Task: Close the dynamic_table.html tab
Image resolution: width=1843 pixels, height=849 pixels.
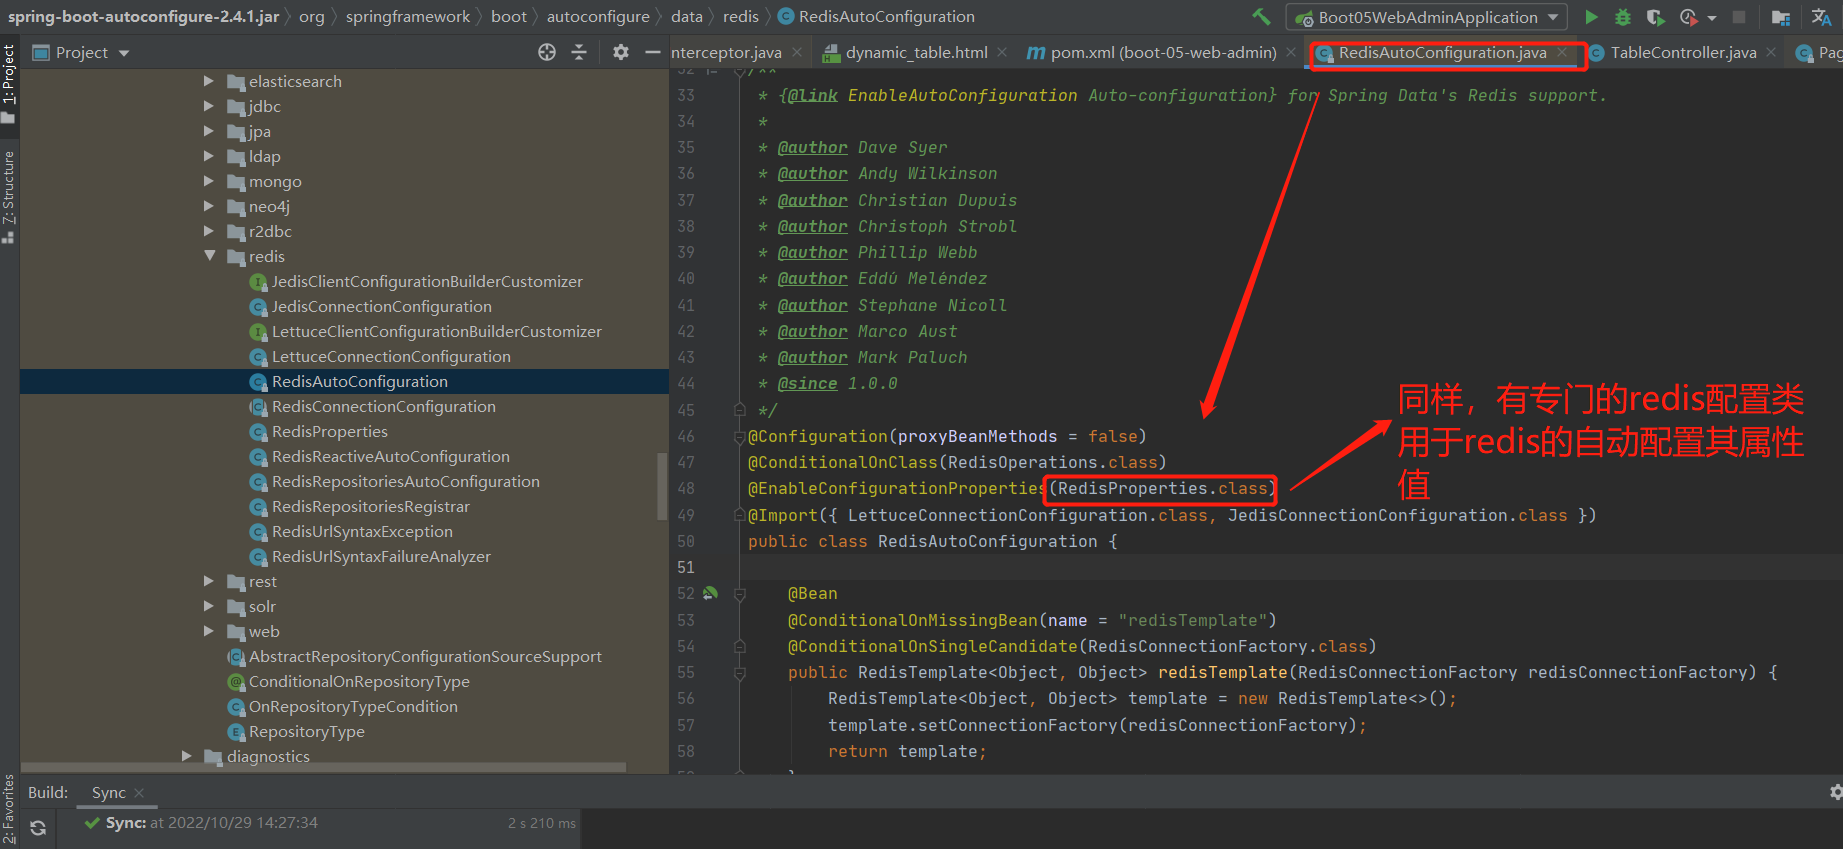Action: pyautogui.click(x=1002, y=53)
